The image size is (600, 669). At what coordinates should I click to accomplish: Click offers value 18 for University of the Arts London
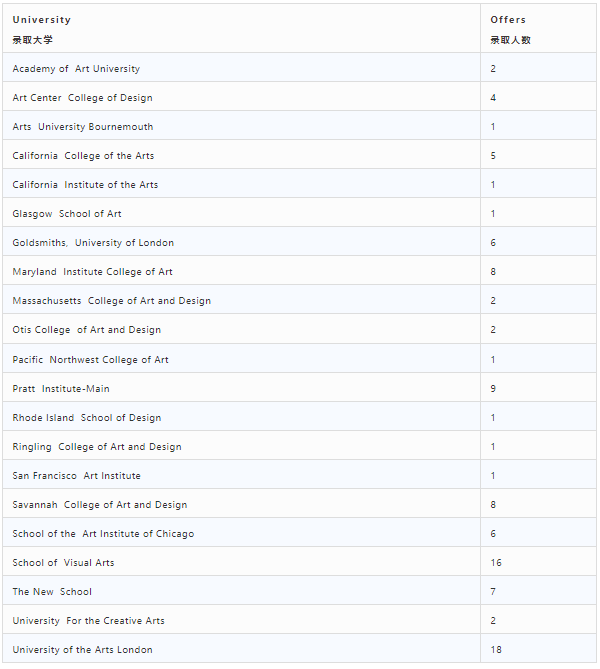496,650
